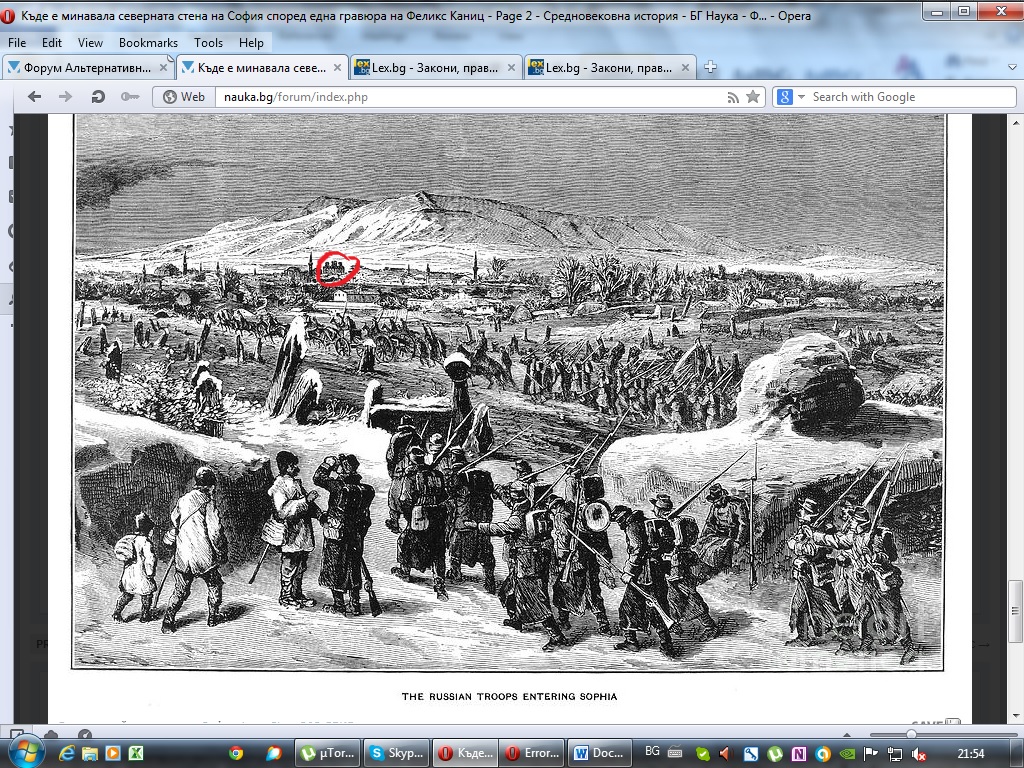Open the Help menu

click(x=251, y=42)
